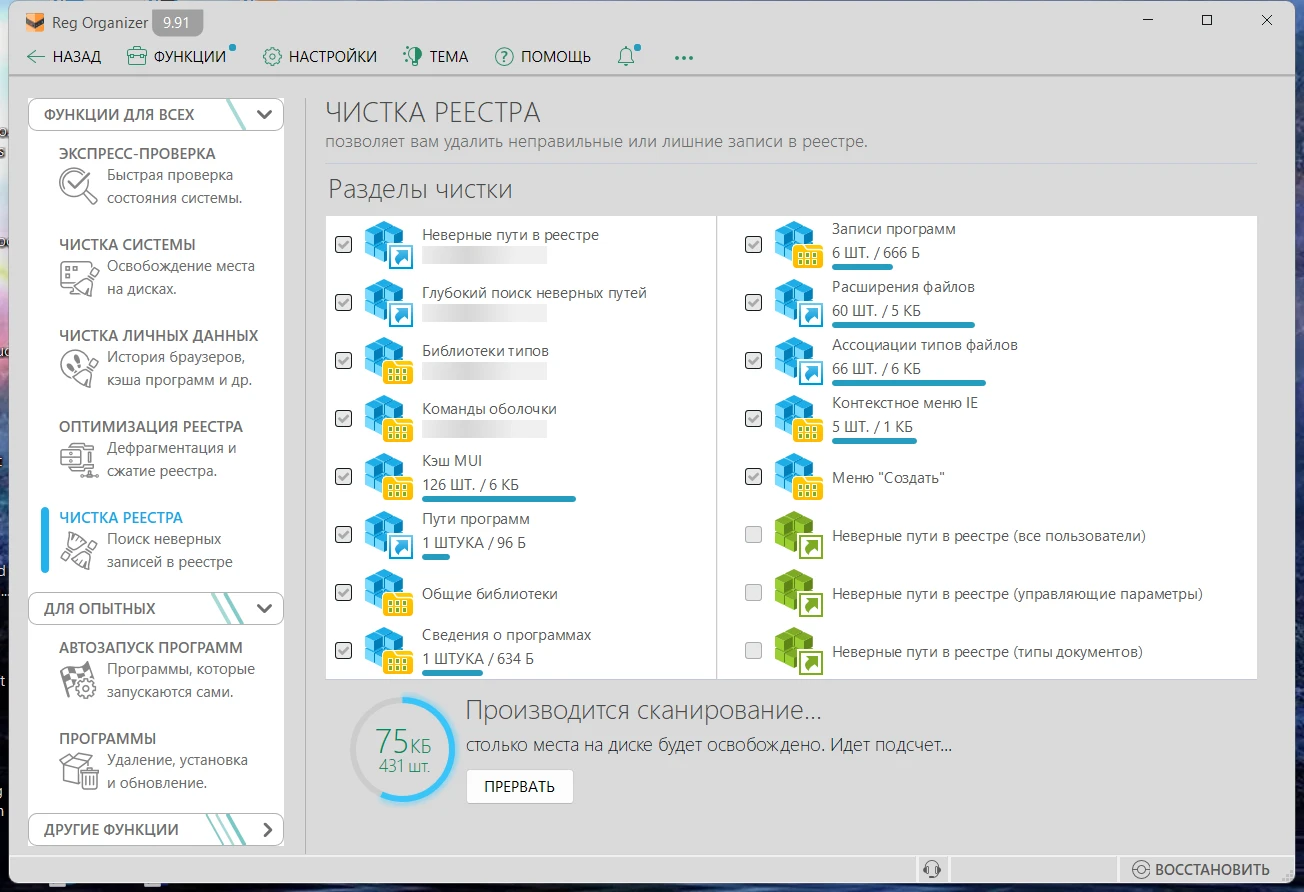The image size is (1304, 892).
Task: Click the ВОССТАНОВИТЬ button
Action: click(x=1201, y=869)
